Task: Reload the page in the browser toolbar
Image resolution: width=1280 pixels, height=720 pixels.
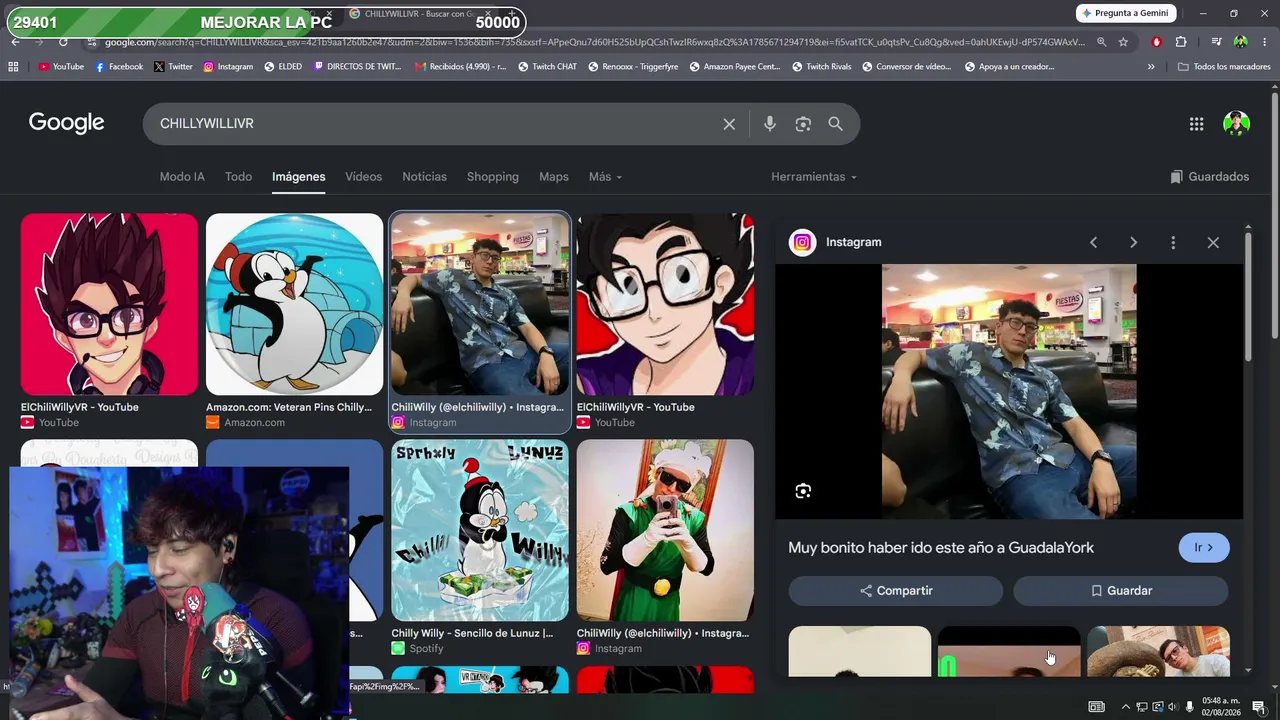Action: tap(63, 42)
